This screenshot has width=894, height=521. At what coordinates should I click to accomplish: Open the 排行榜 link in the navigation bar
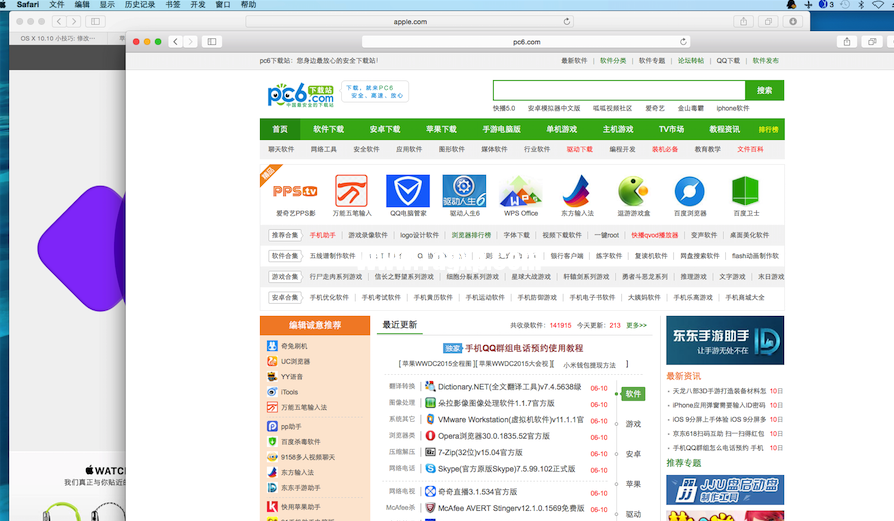[768, 129]
